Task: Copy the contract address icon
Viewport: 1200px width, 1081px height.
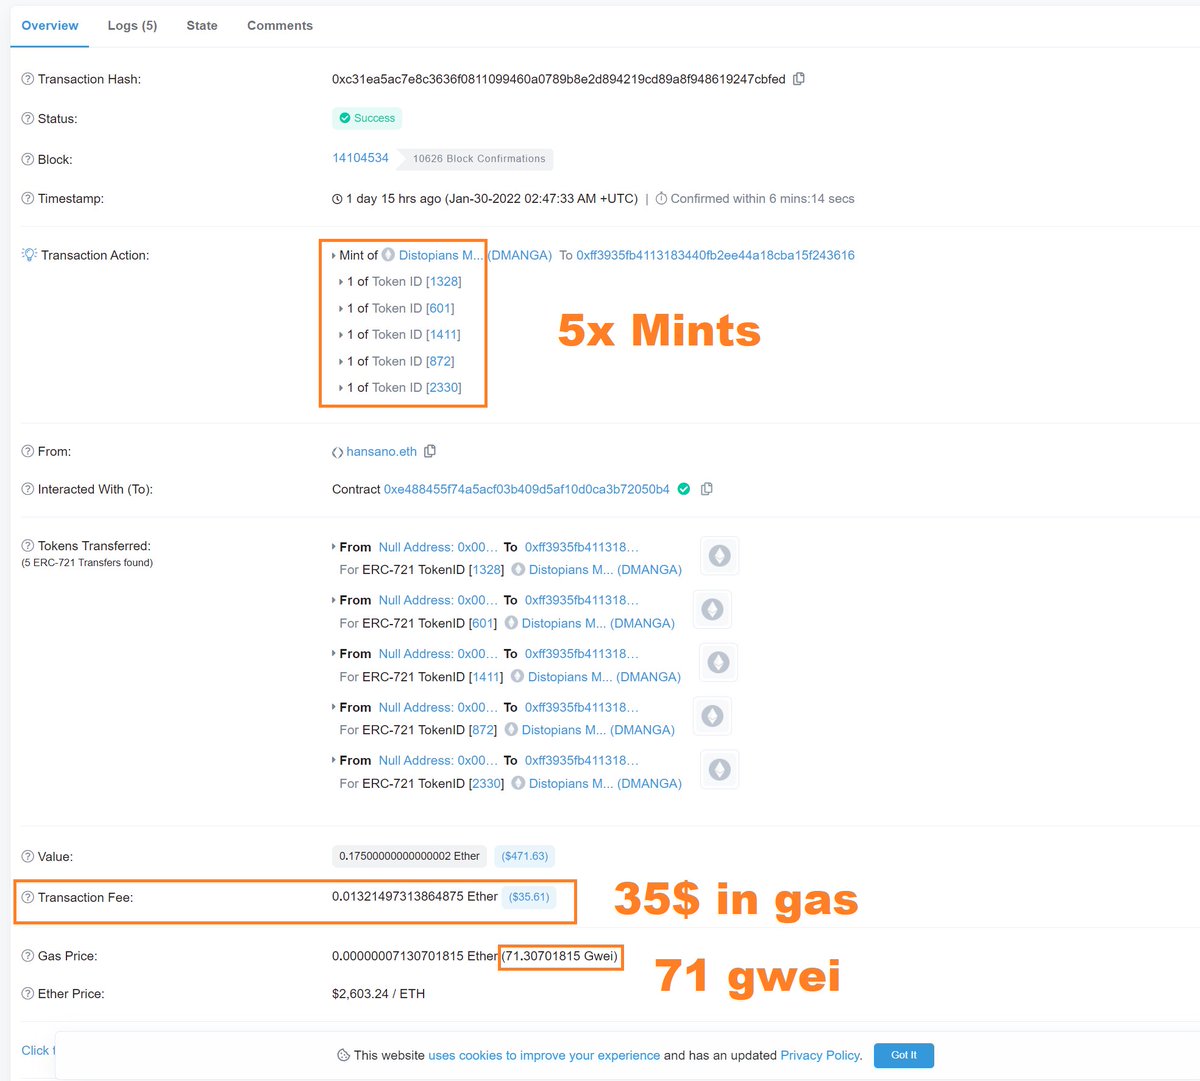Action: point(707,489)
